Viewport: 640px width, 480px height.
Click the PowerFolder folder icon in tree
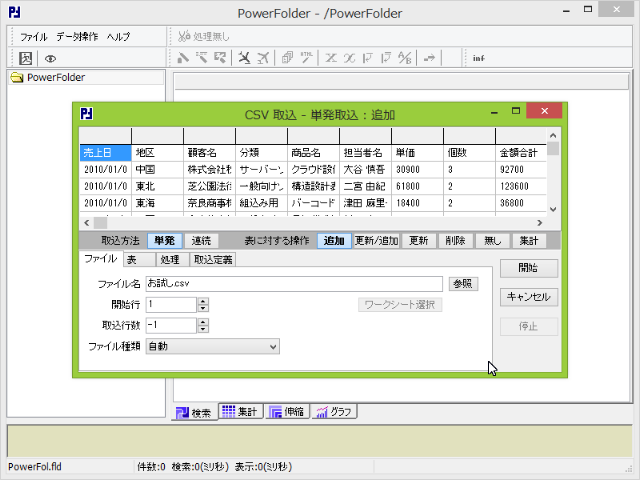[17, 78]
